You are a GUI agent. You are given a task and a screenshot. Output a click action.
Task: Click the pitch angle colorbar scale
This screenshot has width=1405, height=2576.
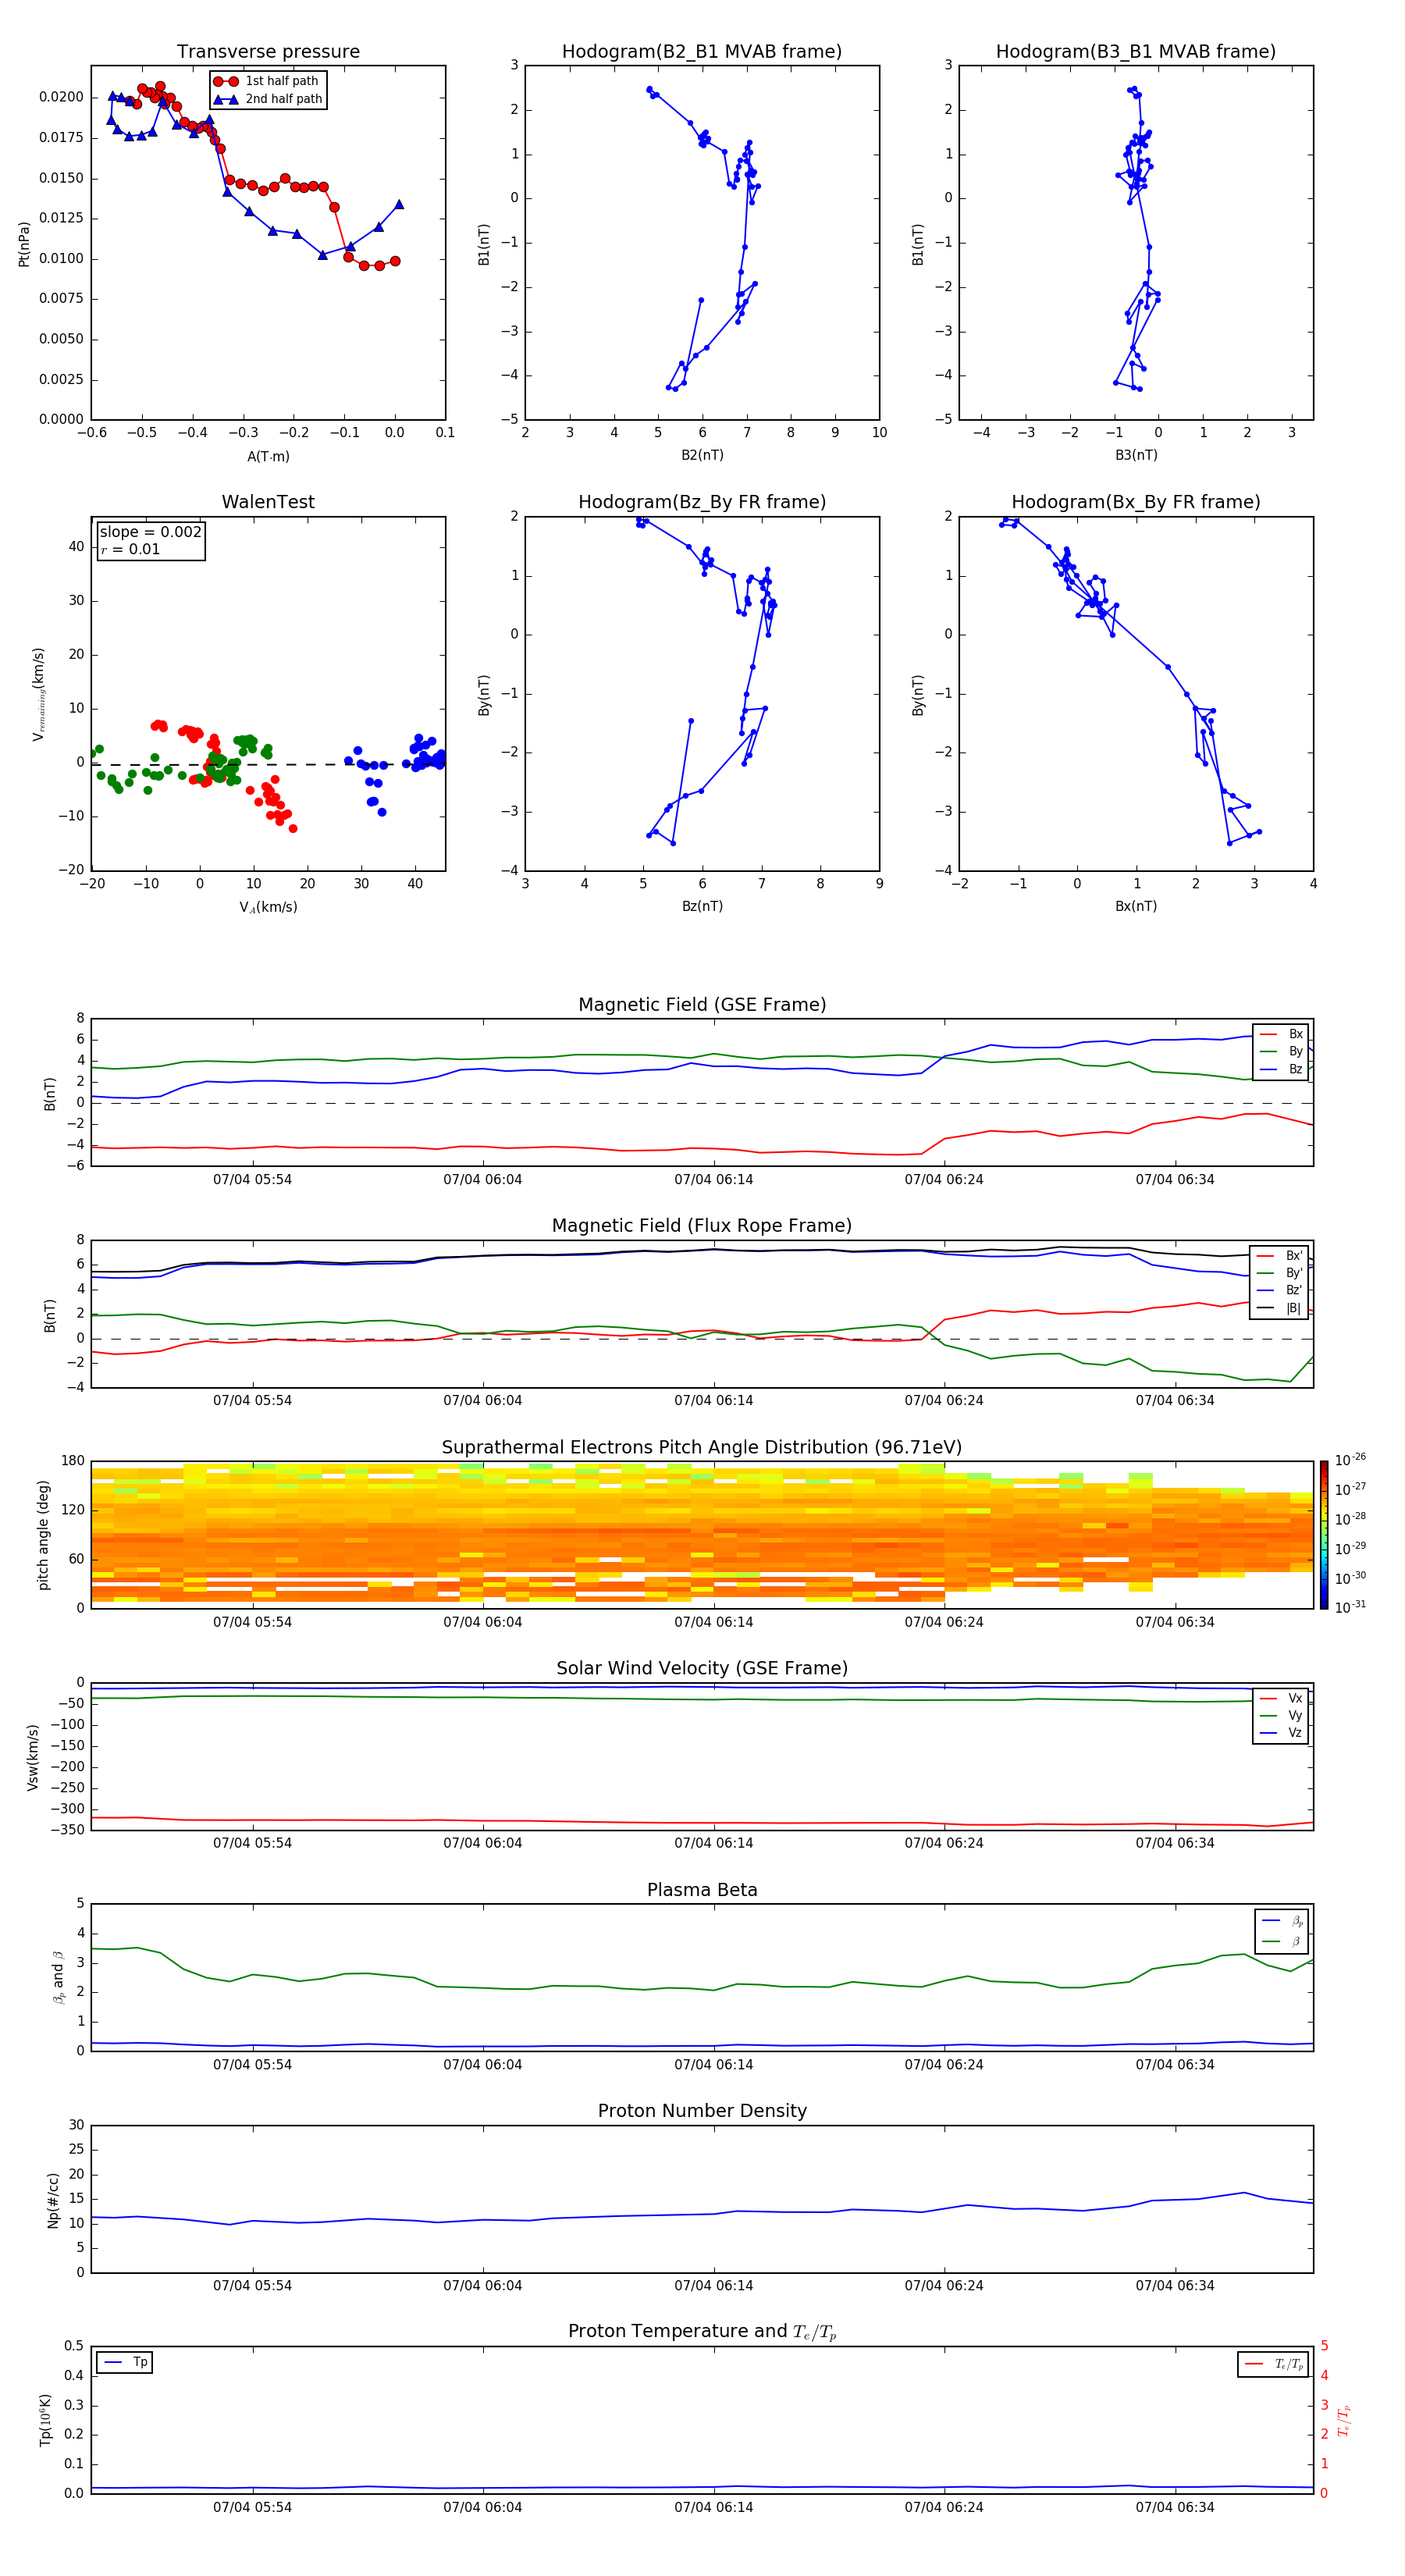[x=1324, y=1535]
